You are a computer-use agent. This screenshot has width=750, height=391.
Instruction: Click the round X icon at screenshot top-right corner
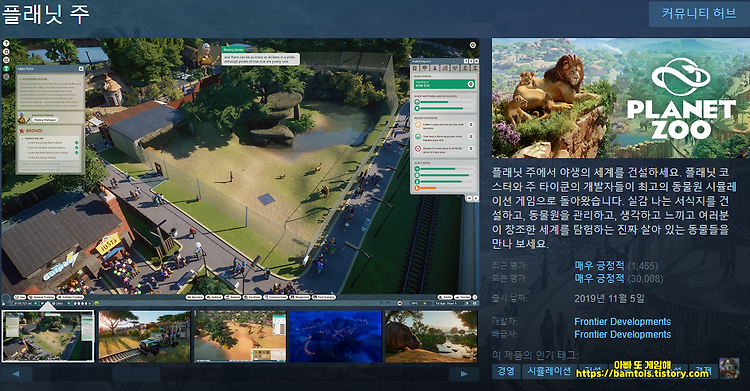[473, 45]
